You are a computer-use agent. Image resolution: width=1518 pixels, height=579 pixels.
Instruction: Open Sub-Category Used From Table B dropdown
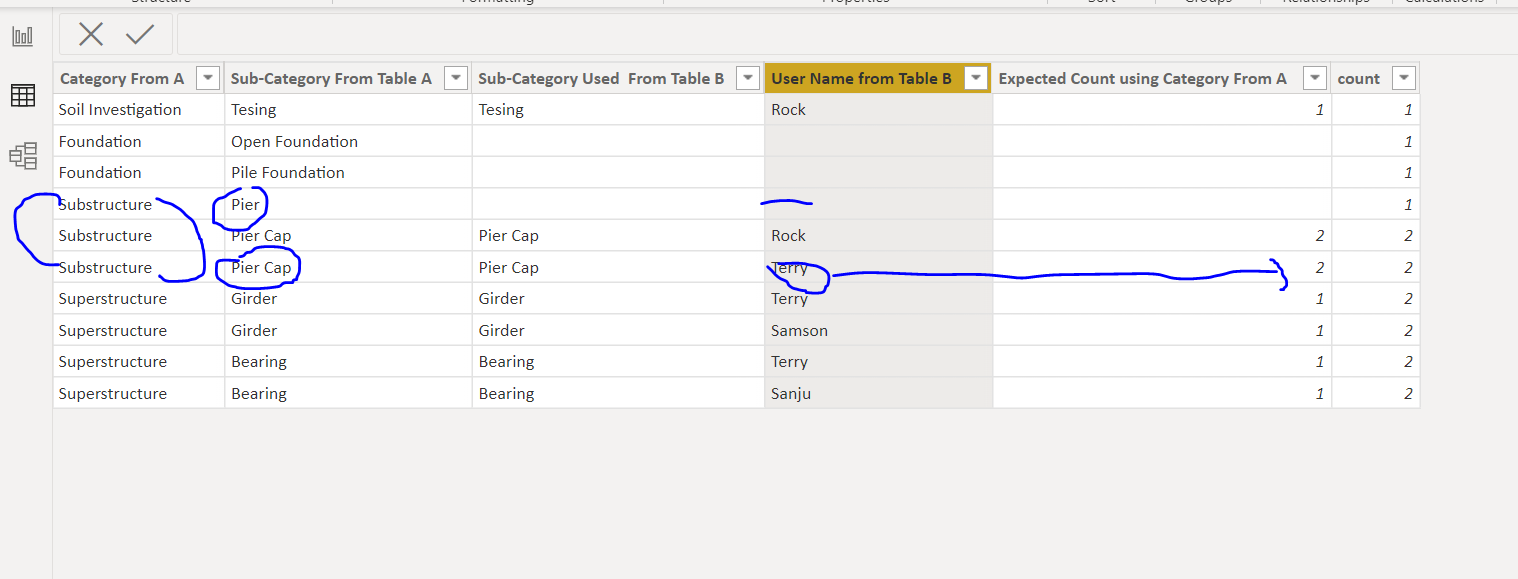coord(747,78)
